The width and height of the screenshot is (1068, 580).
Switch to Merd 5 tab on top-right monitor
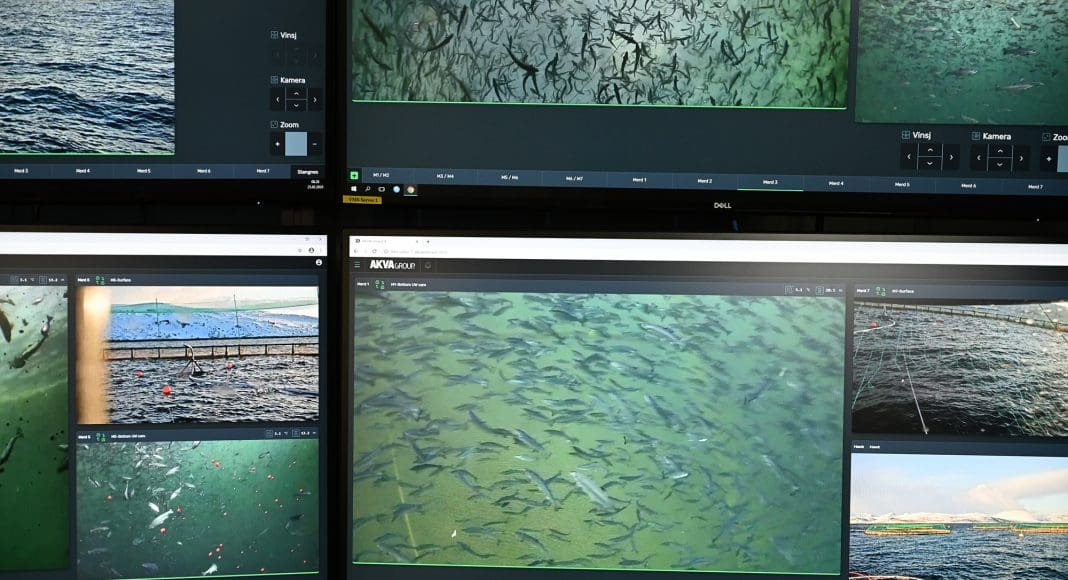pos(902,184)
